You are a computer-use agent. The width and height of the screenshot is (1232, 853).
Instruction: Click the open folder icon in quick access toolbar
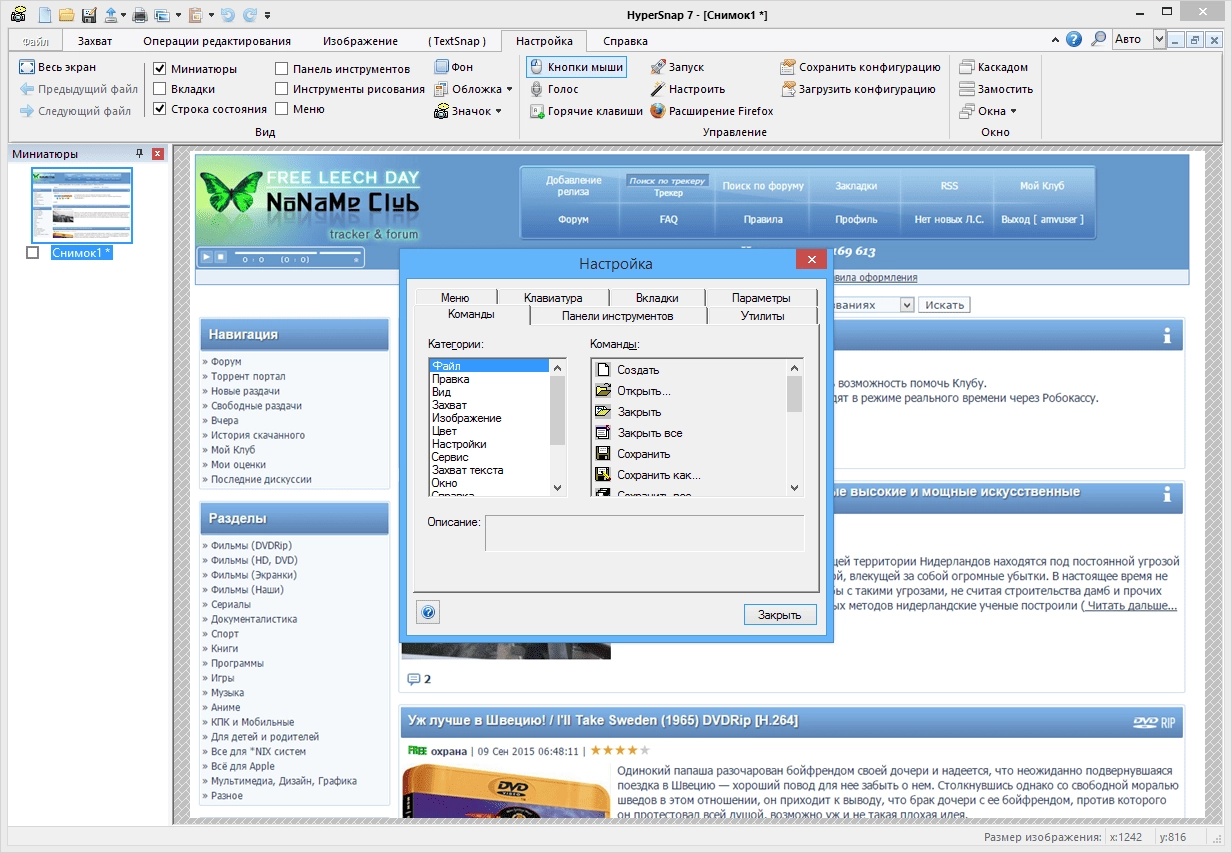(66, 14)
